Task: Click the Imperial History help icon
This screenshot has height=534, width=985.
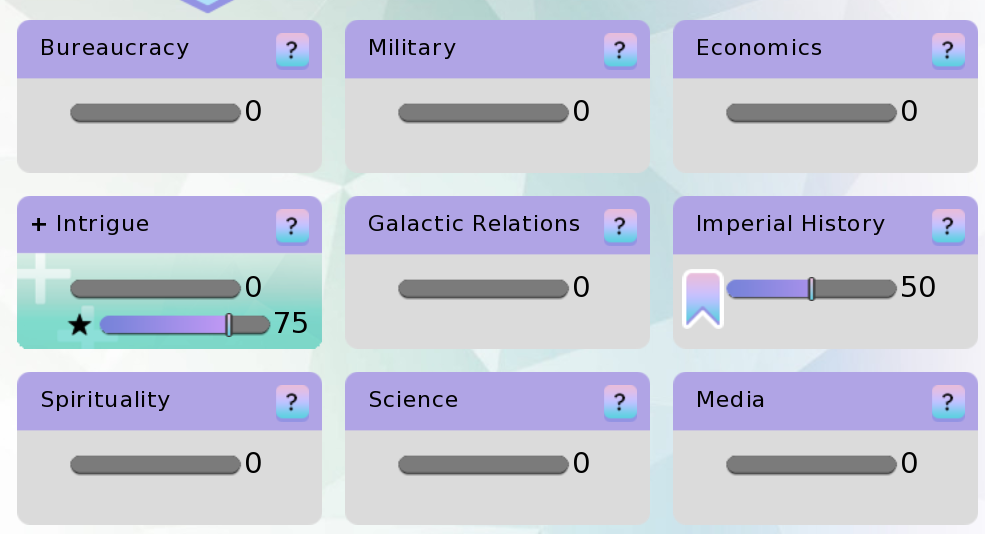Action: [x=948, y=226]
